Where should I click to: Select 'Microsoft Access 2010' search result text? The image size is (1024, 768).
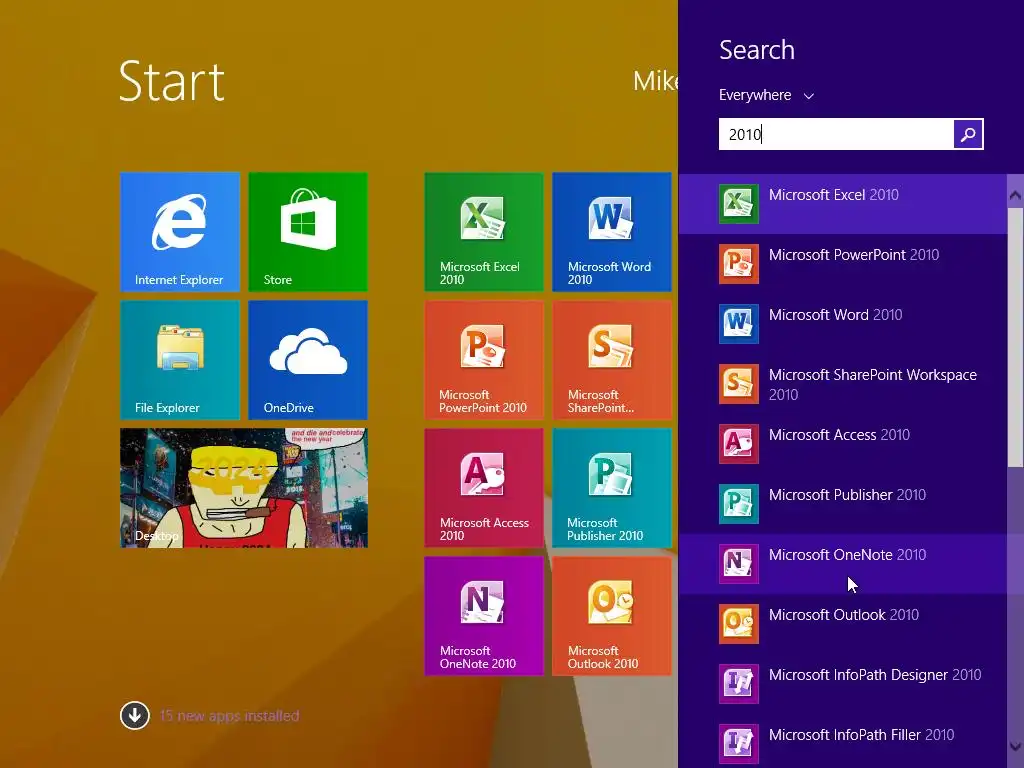click(x=839, y=435)
